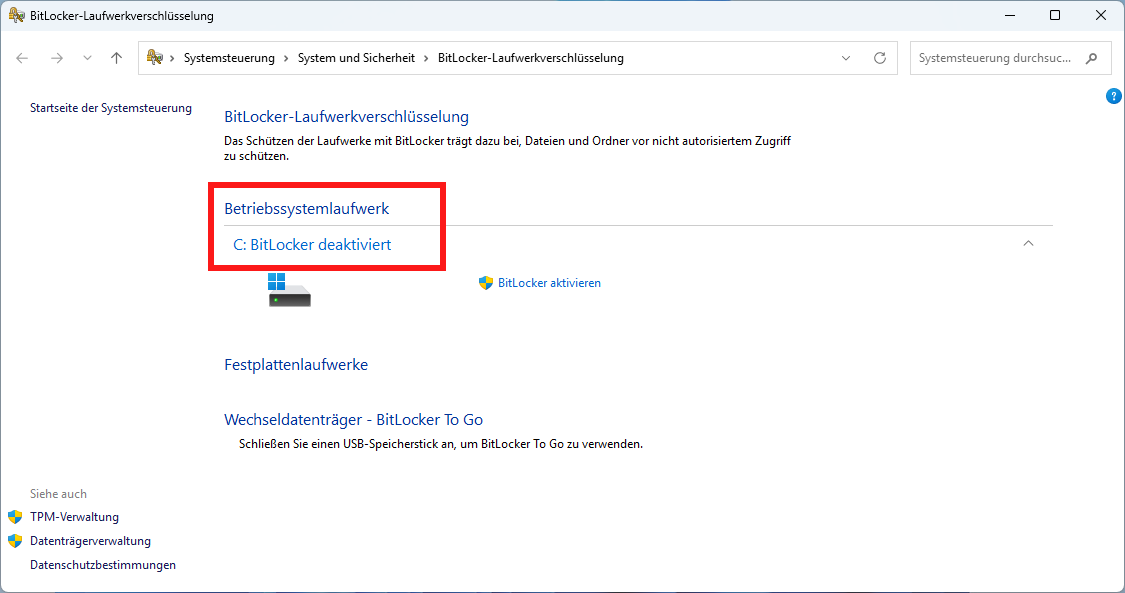Image resolution: width=1125 pixels, height=593 pixels.
Task: Open the blue help icon
Action: click(1114, 96)
